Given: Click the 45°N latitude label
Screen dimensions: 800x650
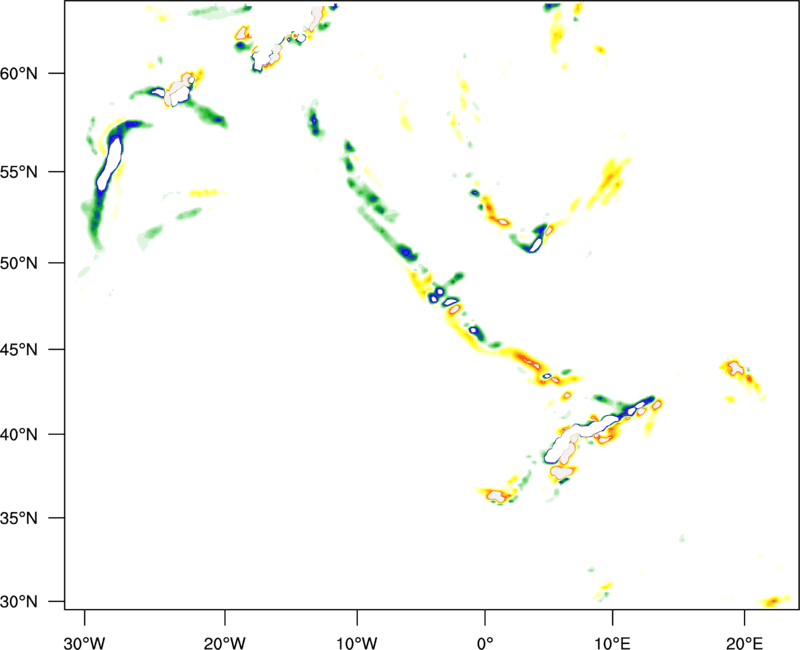Looking at the screenshot, I should 19,350.
